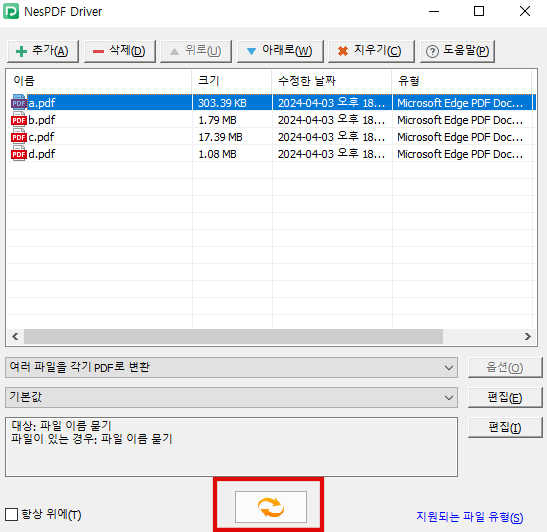547x532 pixels.
Task: Click the horizontal scrollbar thumb
Action: pos(233,337)
